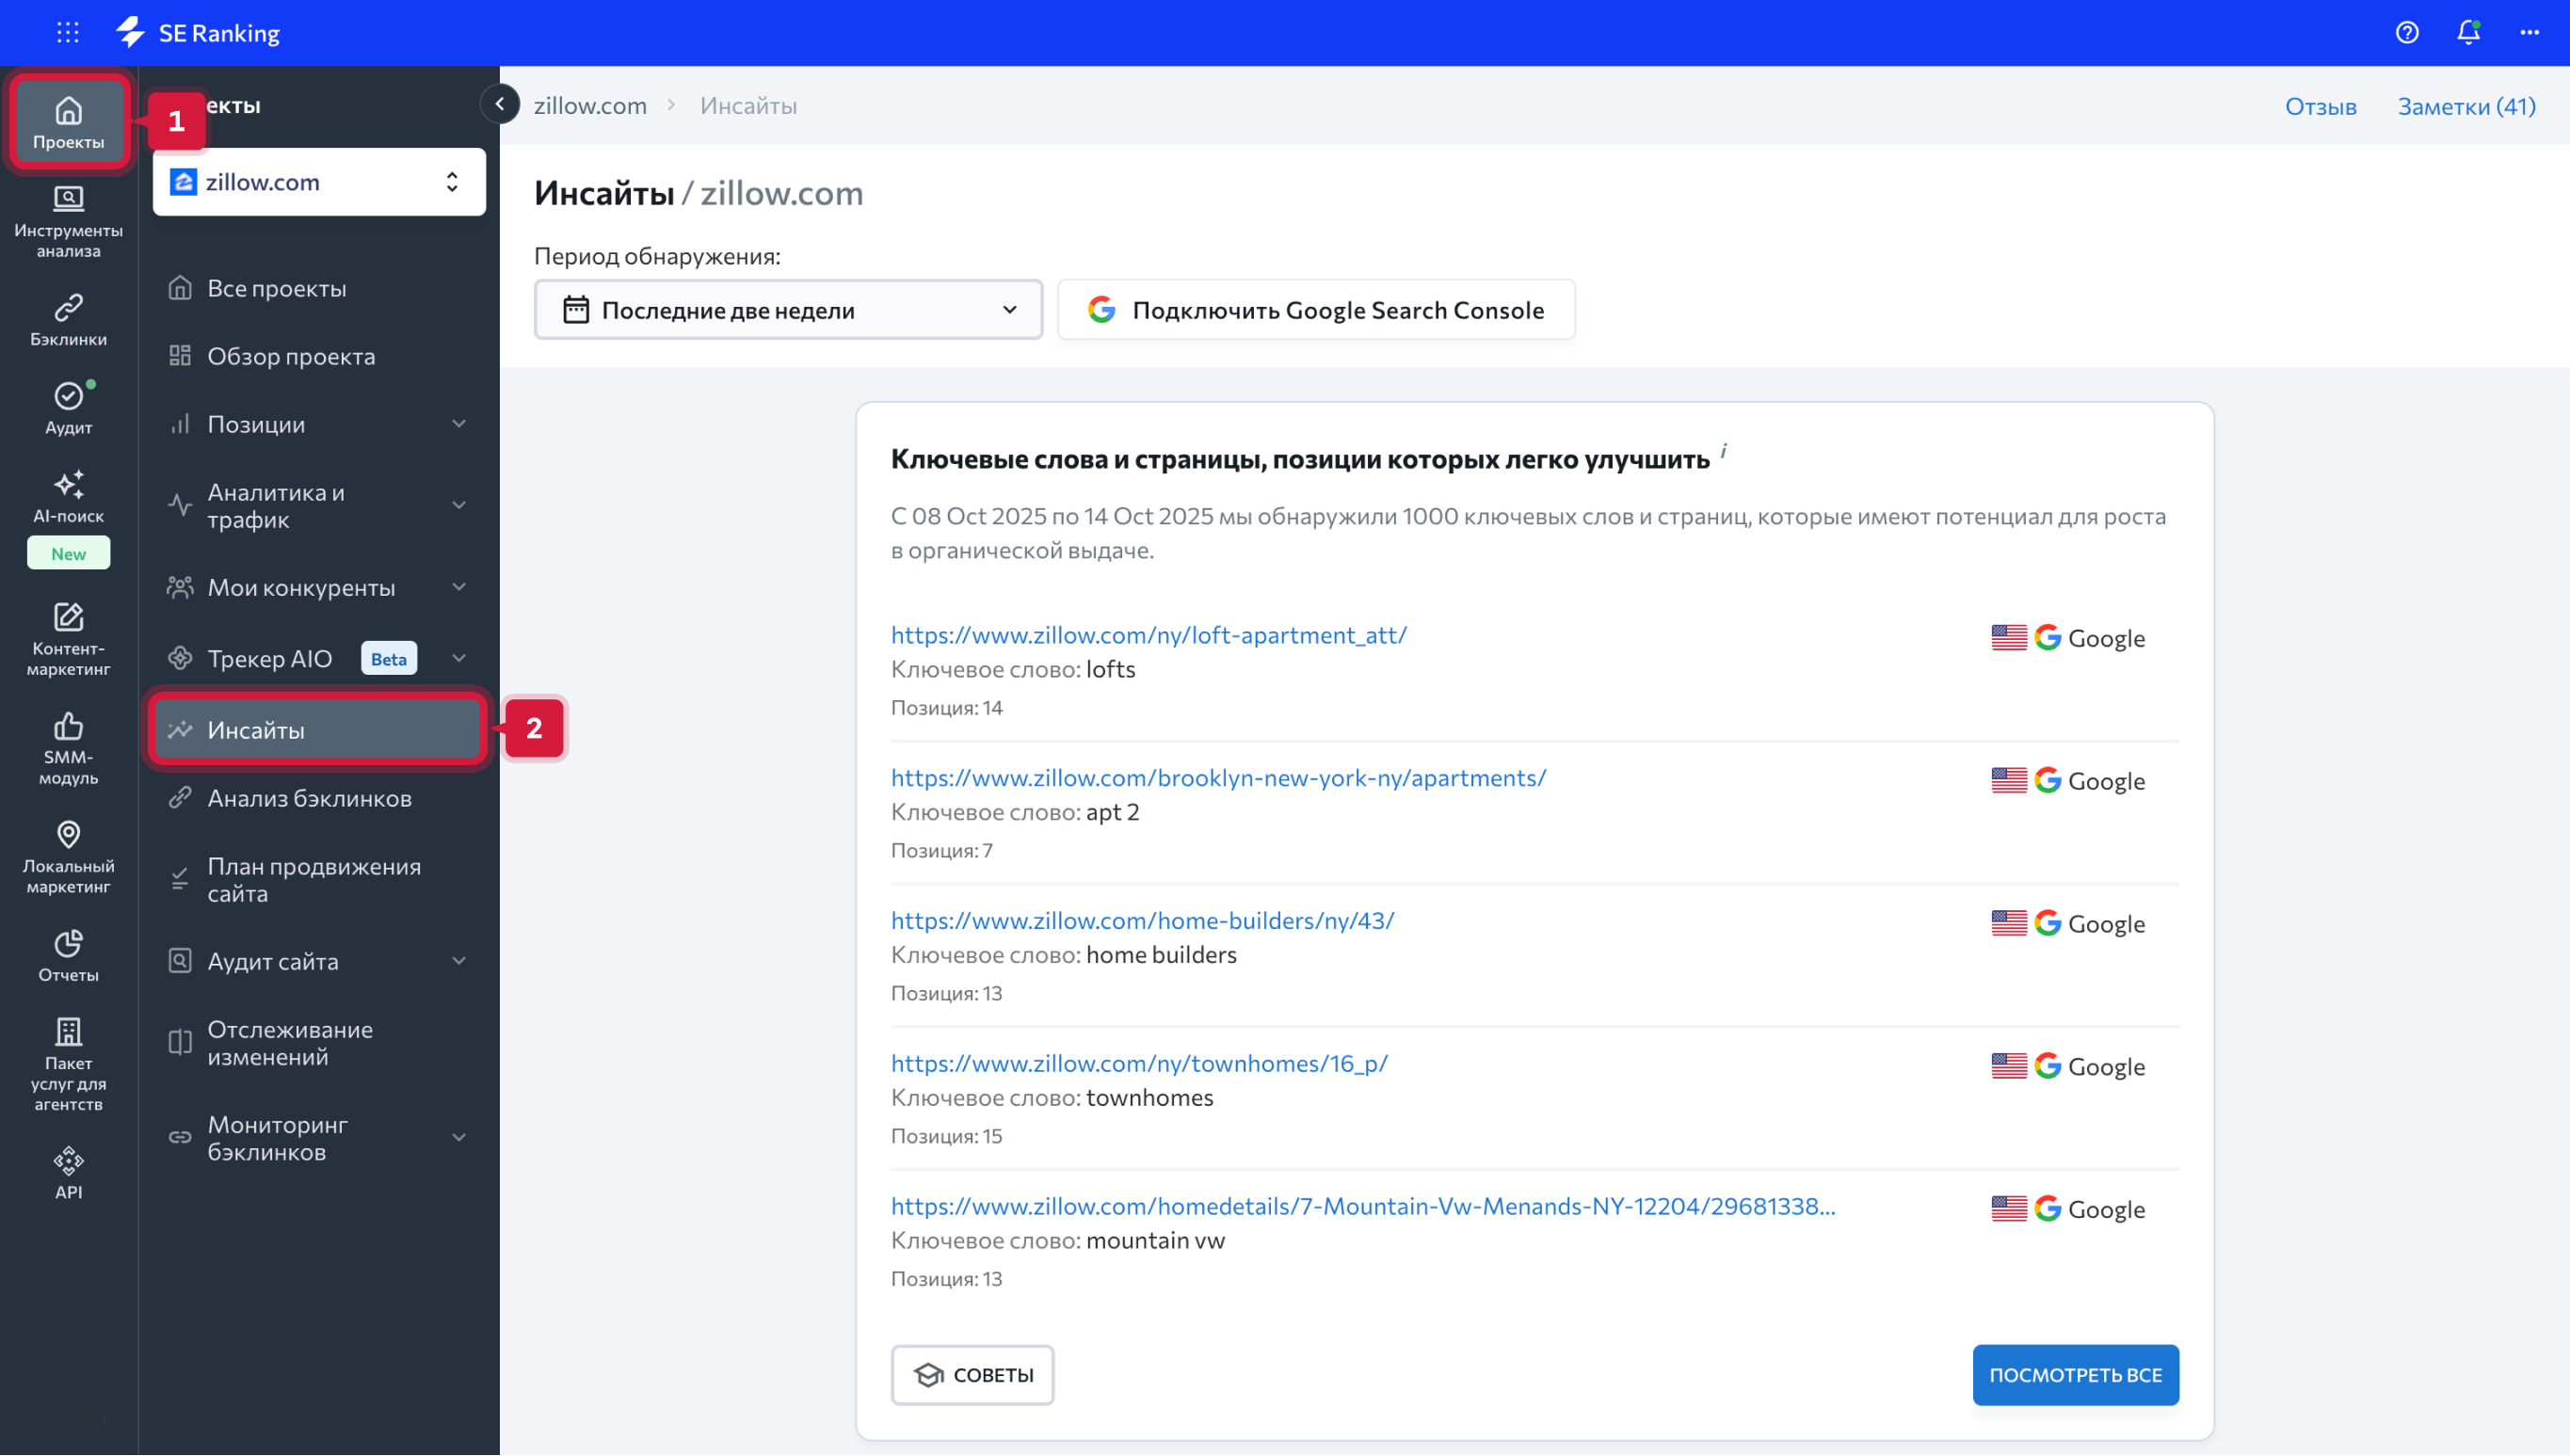2570x1456 pixels.
Task: Select the Локальный маркетинг pin icon
Action: 68,834
